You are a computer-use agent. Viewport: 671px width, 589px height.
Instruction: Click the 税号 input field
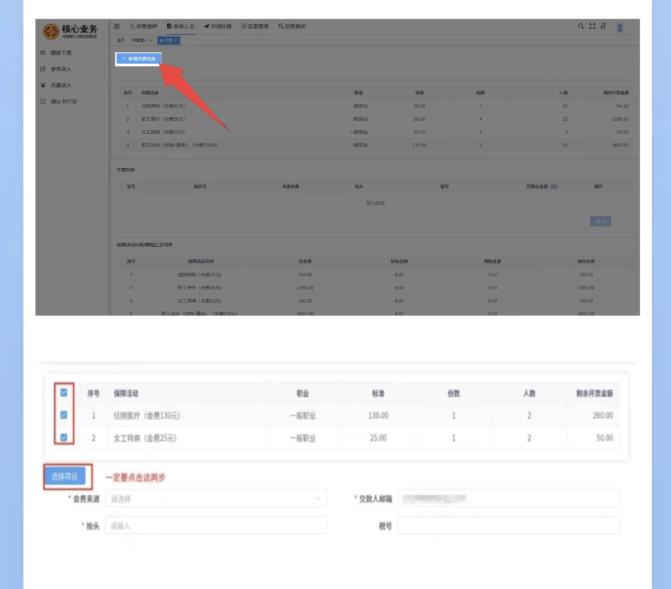point(508,525)
